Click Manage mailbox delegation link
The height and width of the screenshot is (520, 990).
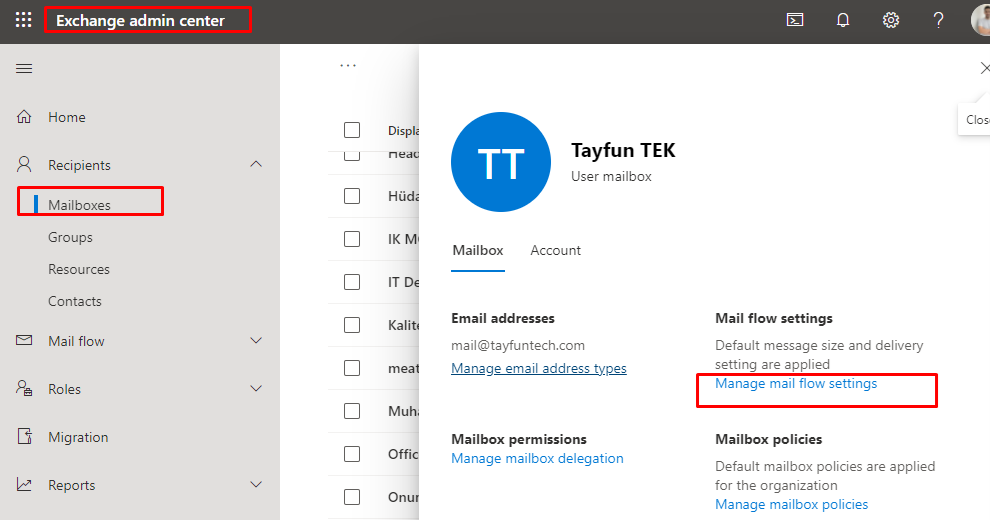click(537, 459)
